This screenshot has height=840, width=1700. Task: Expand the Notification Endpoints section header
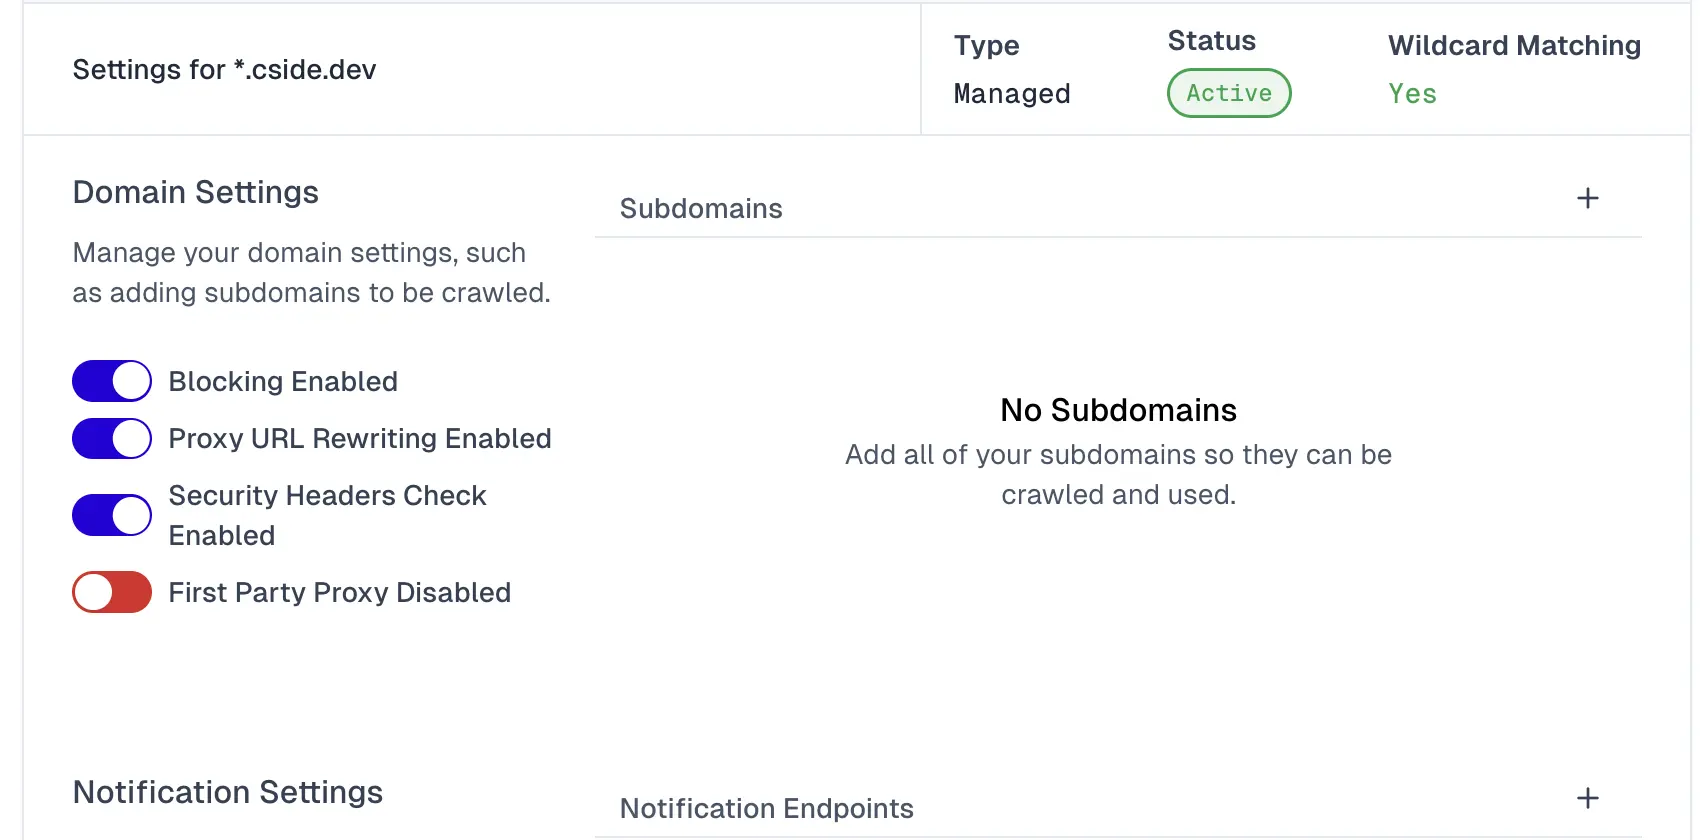click(766, 808)
